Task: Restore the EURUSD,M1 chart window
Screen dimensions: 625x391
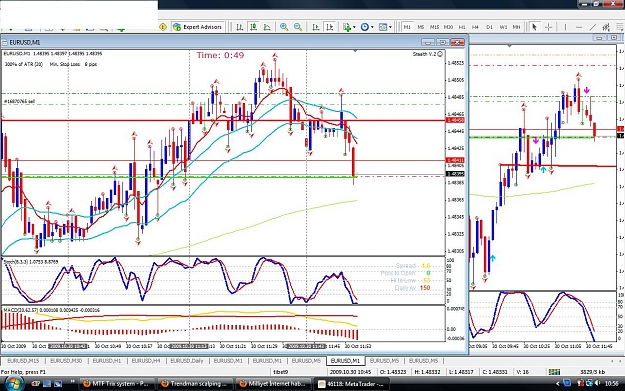Action: [442, 42]
